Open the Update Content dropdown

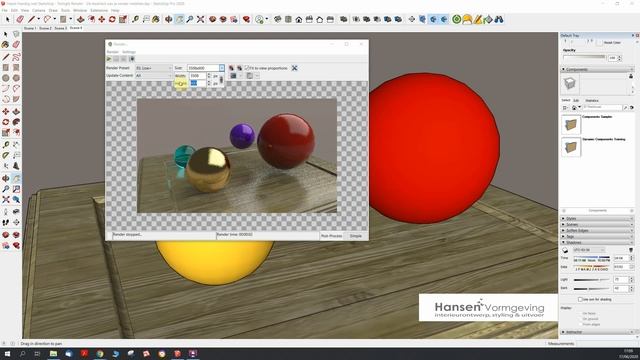tap(154, 76)
